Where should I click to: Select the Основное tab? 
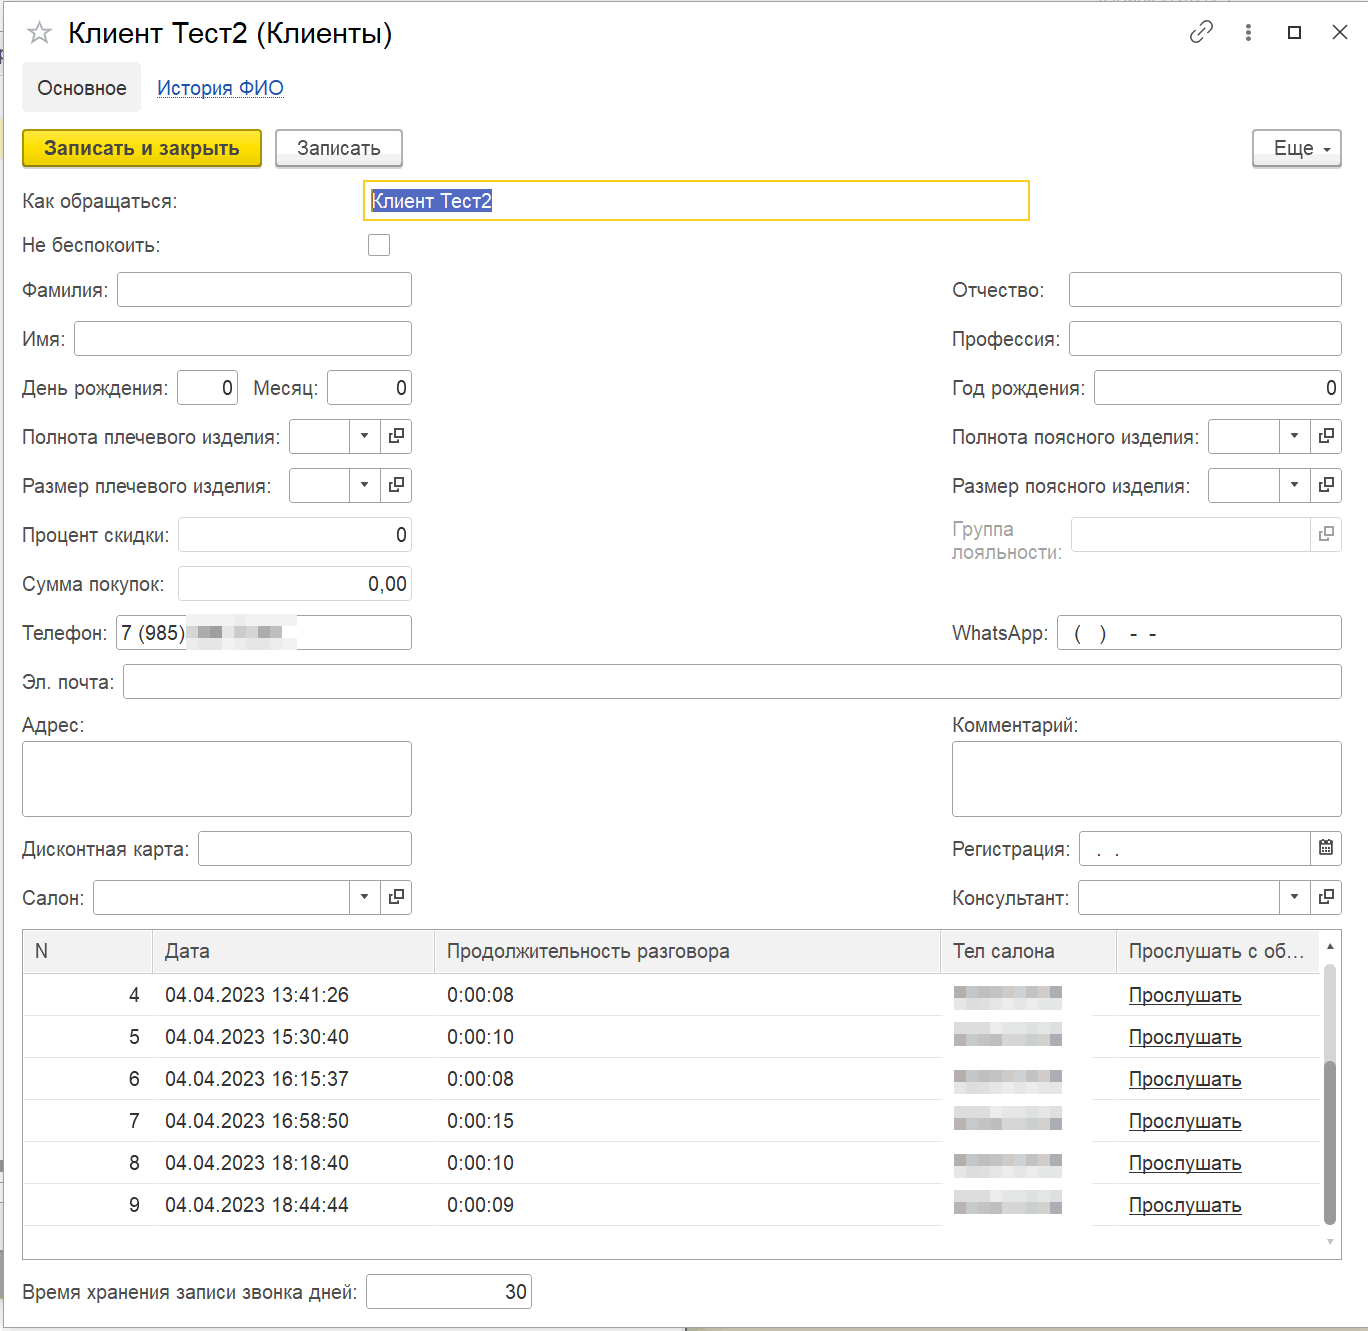(82, 88)
